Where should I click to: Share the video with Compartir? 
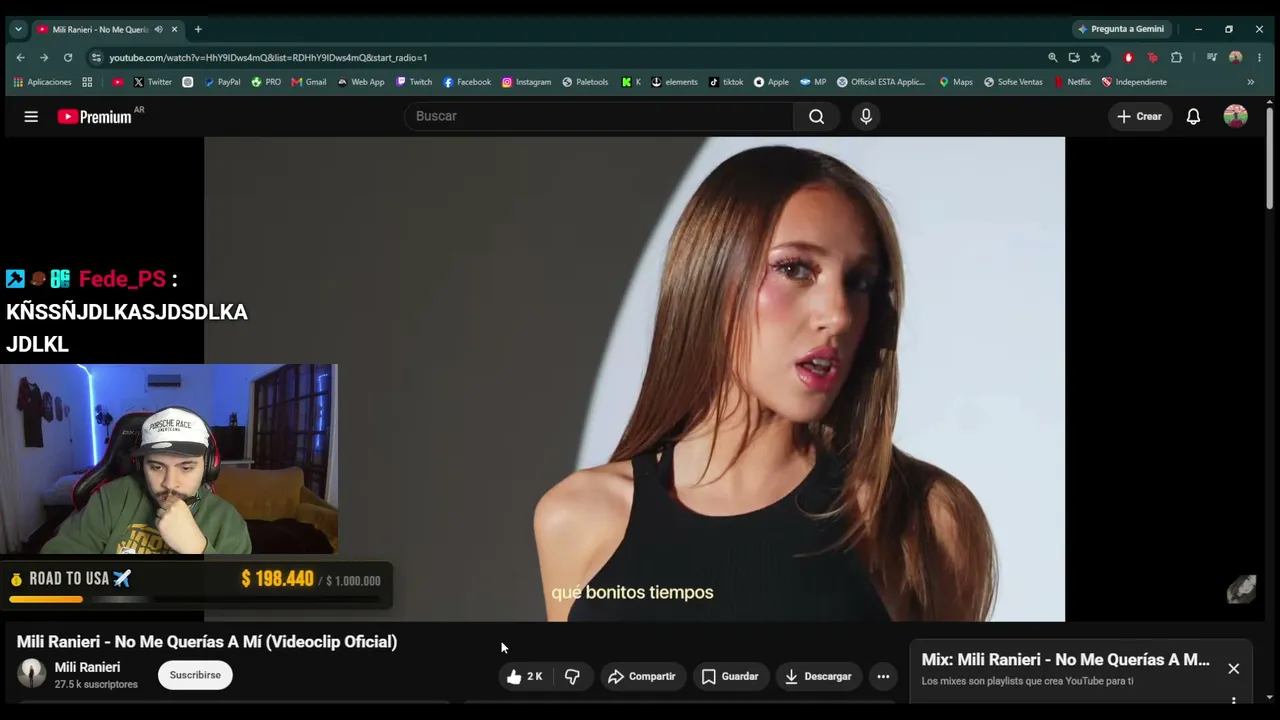click(x=641, y=677)
